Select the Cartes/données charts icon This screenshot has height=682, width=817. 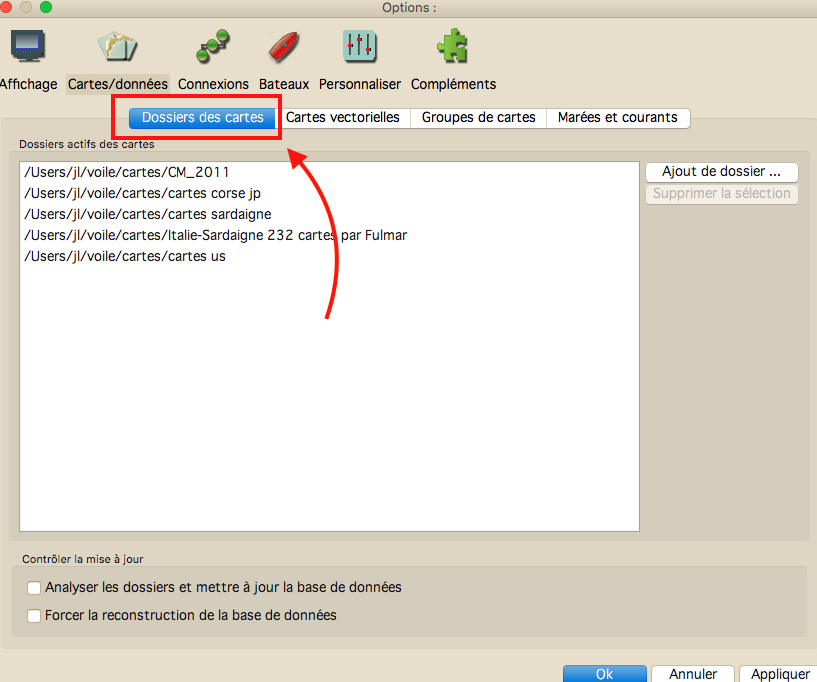(117, 47)
